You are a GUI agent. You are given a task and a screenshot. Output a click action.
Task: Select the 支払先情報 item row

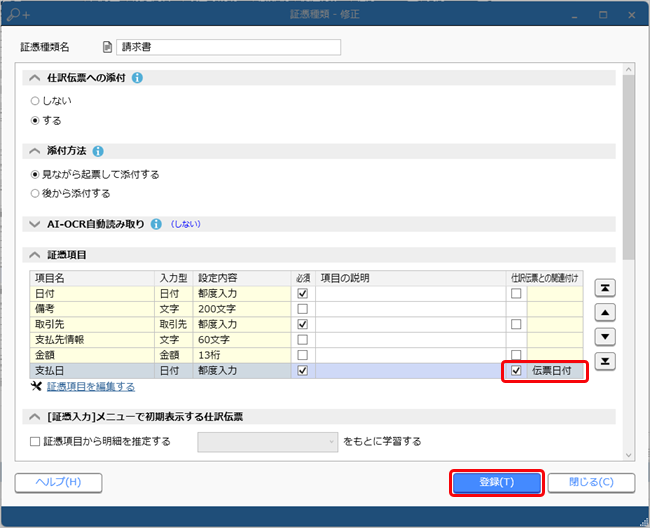[x=306, y=339]
